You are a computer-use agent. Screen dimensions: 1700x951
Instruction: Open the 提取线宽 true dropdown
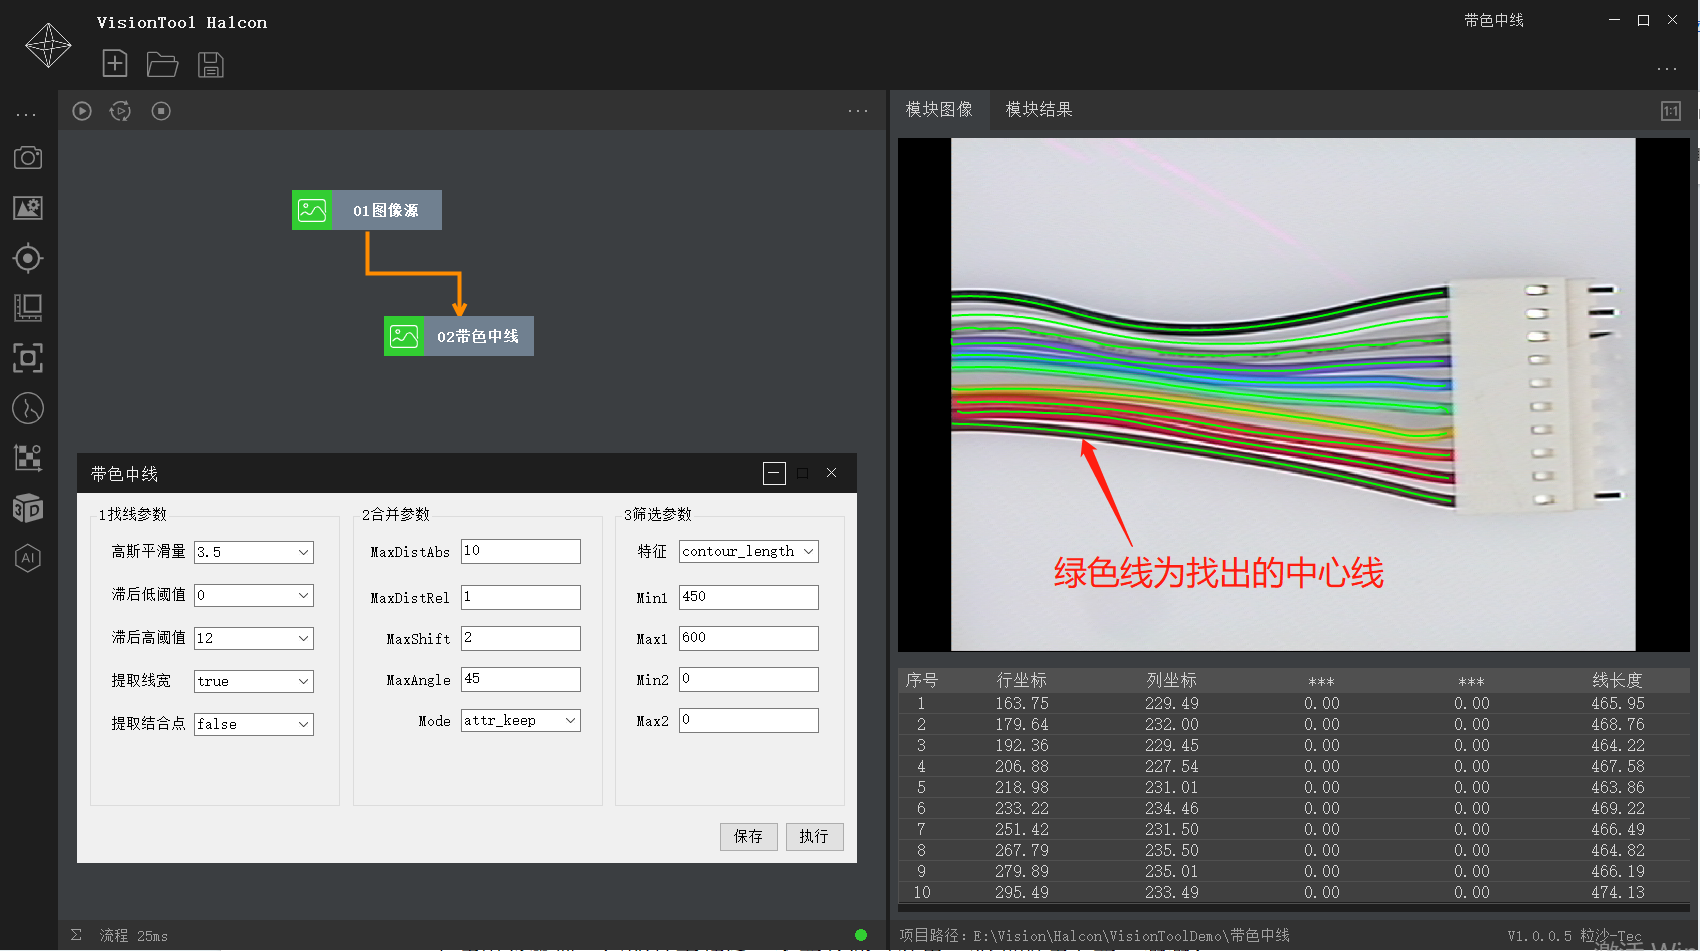click(254, 681)
